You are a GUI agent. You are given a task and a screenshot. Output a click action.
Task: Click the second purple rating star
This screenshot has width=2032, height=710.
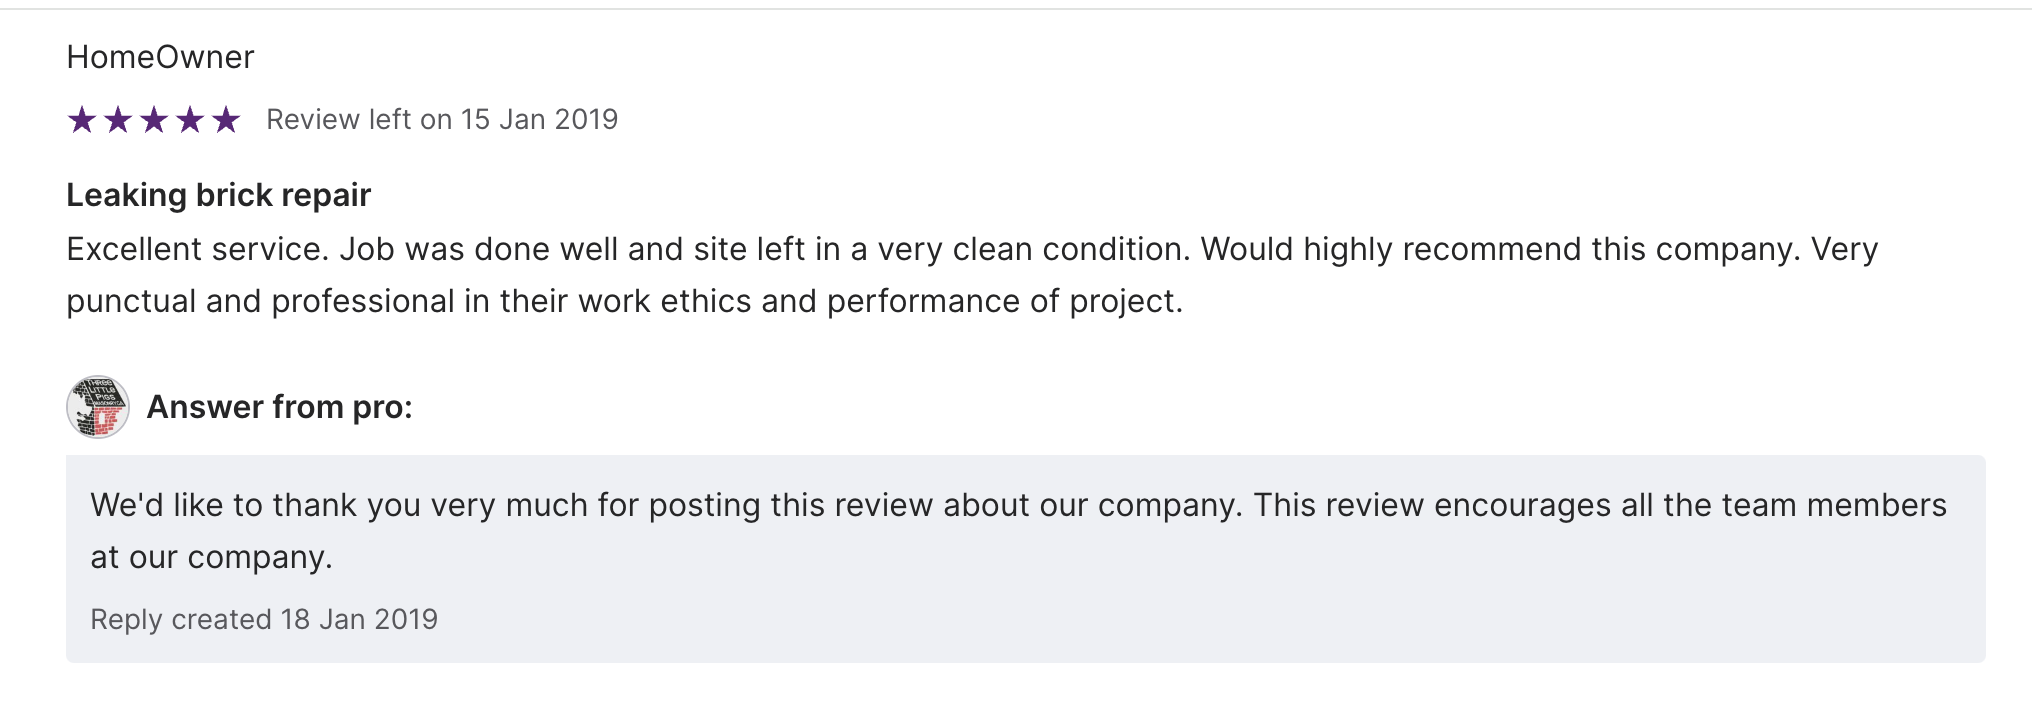(118, 121)
